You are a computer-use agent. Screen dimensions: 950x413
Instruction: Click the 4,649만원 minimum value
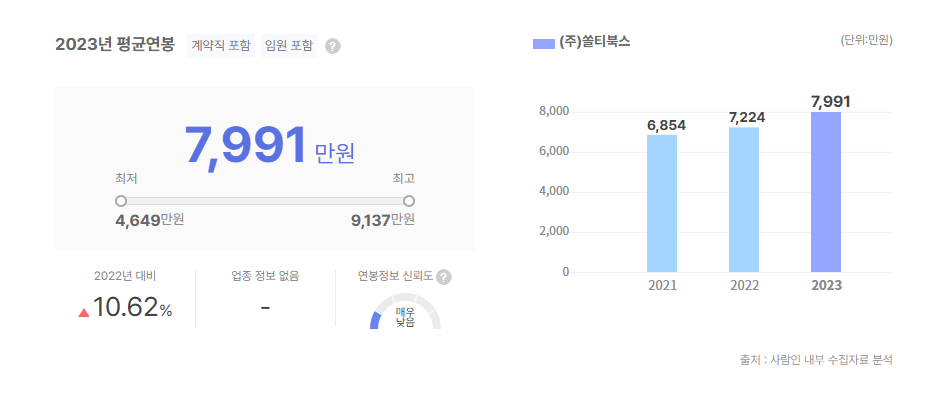(150, 220)
